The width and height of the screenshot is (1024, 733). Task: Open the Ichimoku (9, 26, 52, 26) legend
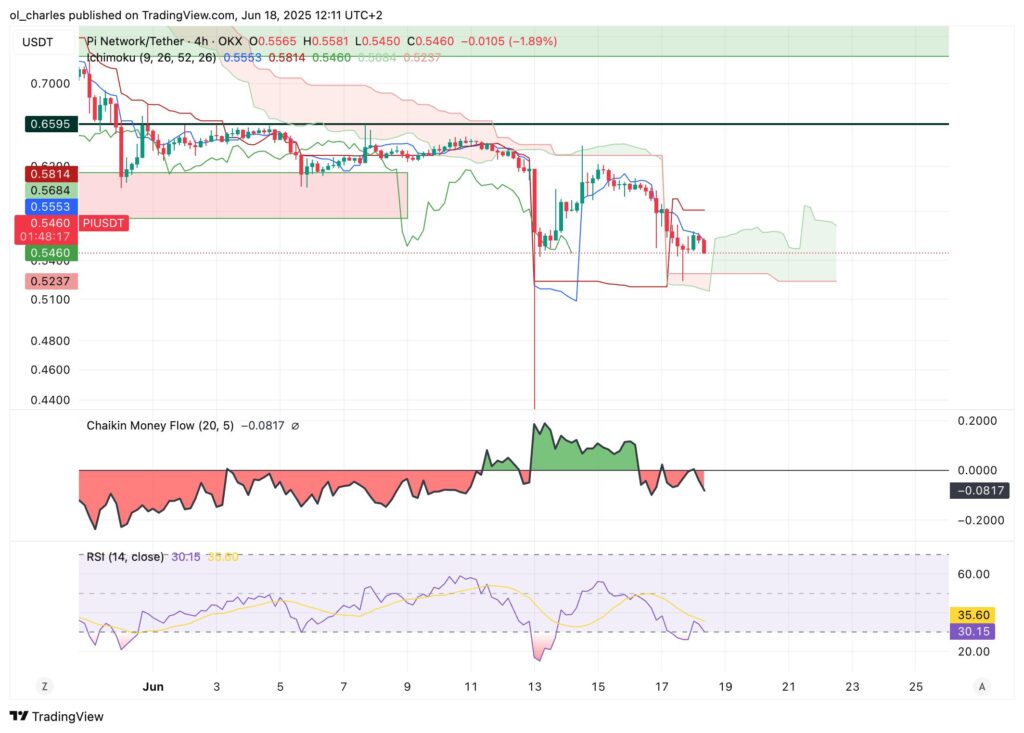click(151, 58)
